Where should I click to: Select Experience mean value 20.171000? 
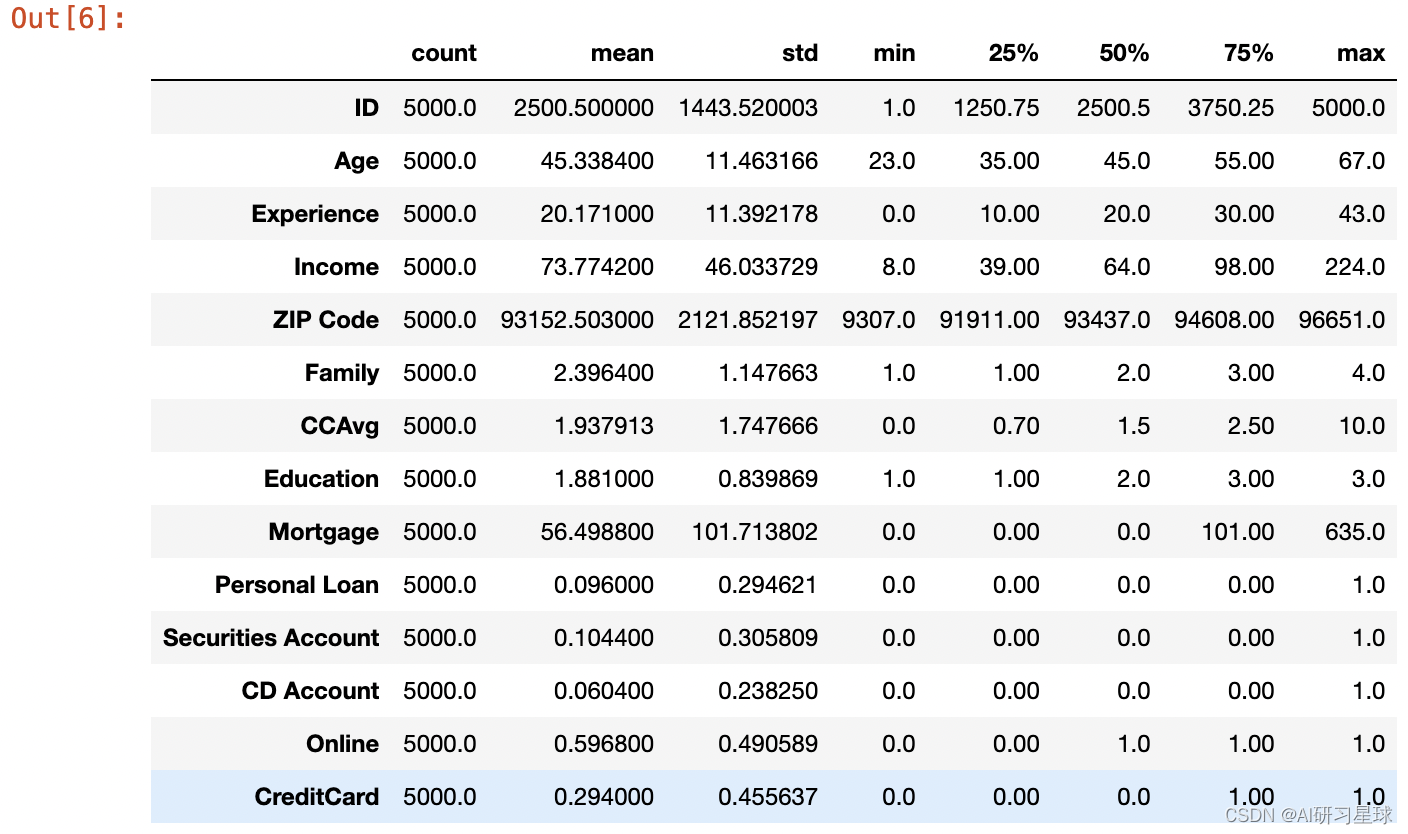[597, 214]
